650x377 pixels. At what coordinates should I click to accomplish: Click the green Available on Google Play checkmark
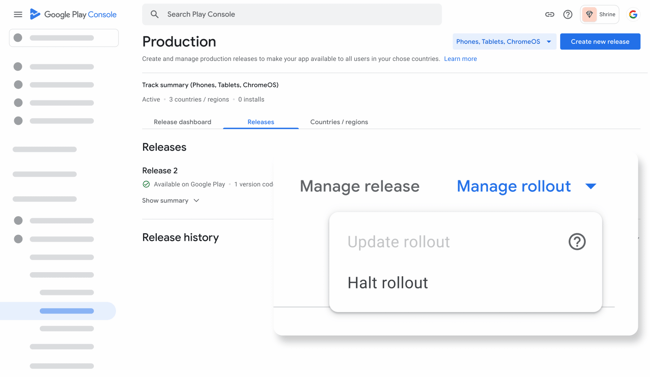click(146, 184)
